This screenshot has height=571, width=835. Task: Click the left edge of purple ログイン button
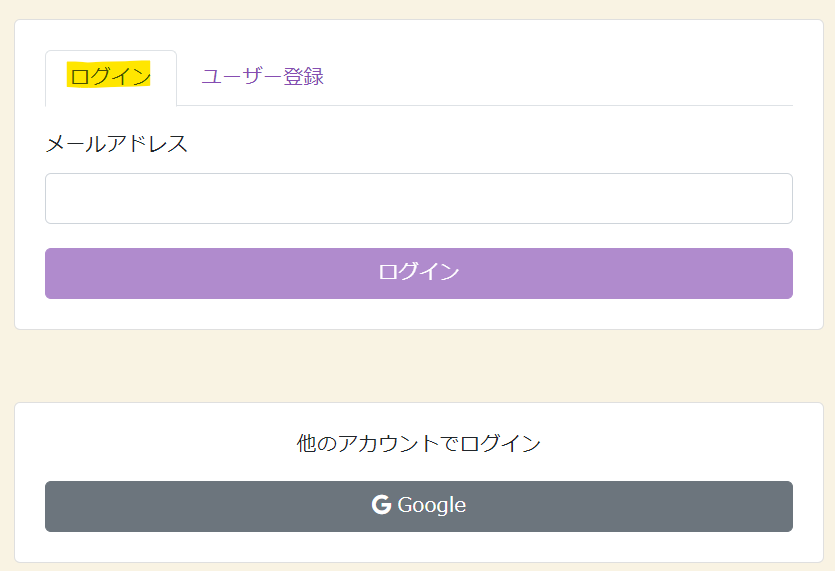click(64, 273)
